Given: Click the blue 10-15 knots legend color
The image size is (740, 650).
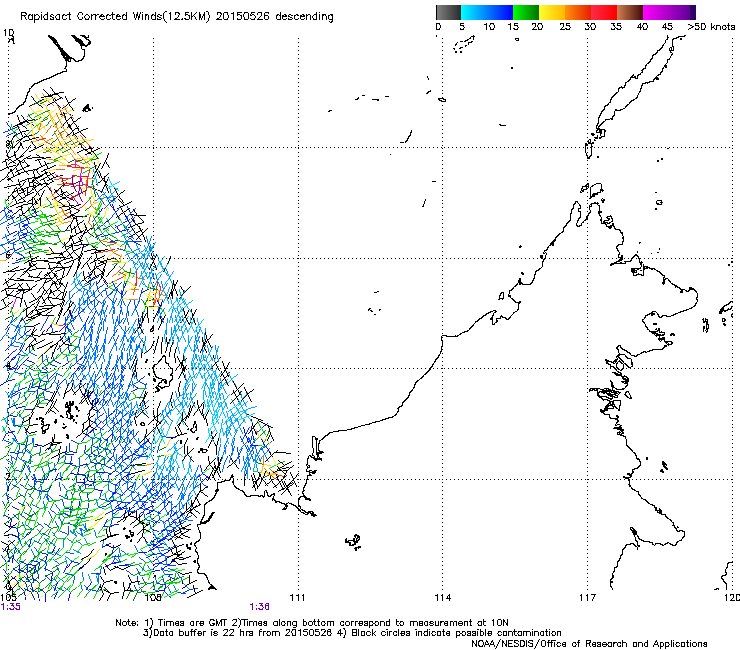Looking at the screenshot, I should 500,12.
